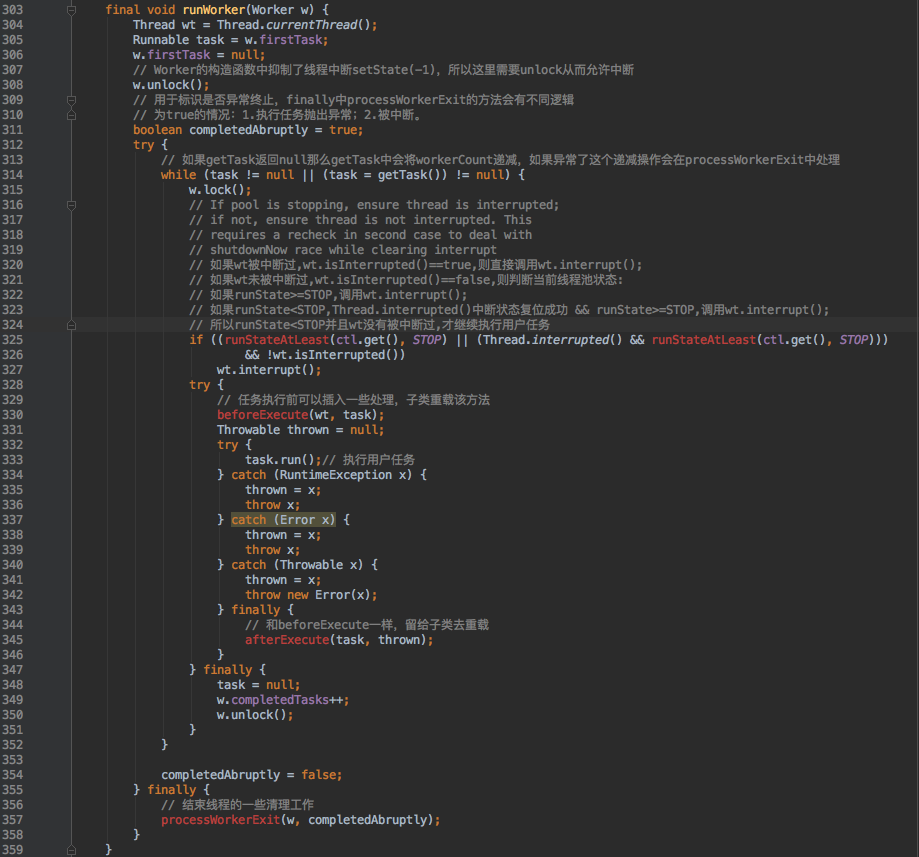919x857 pixels.
Task: Click Thread.interrupted() in the if condition
Action: 553,340
